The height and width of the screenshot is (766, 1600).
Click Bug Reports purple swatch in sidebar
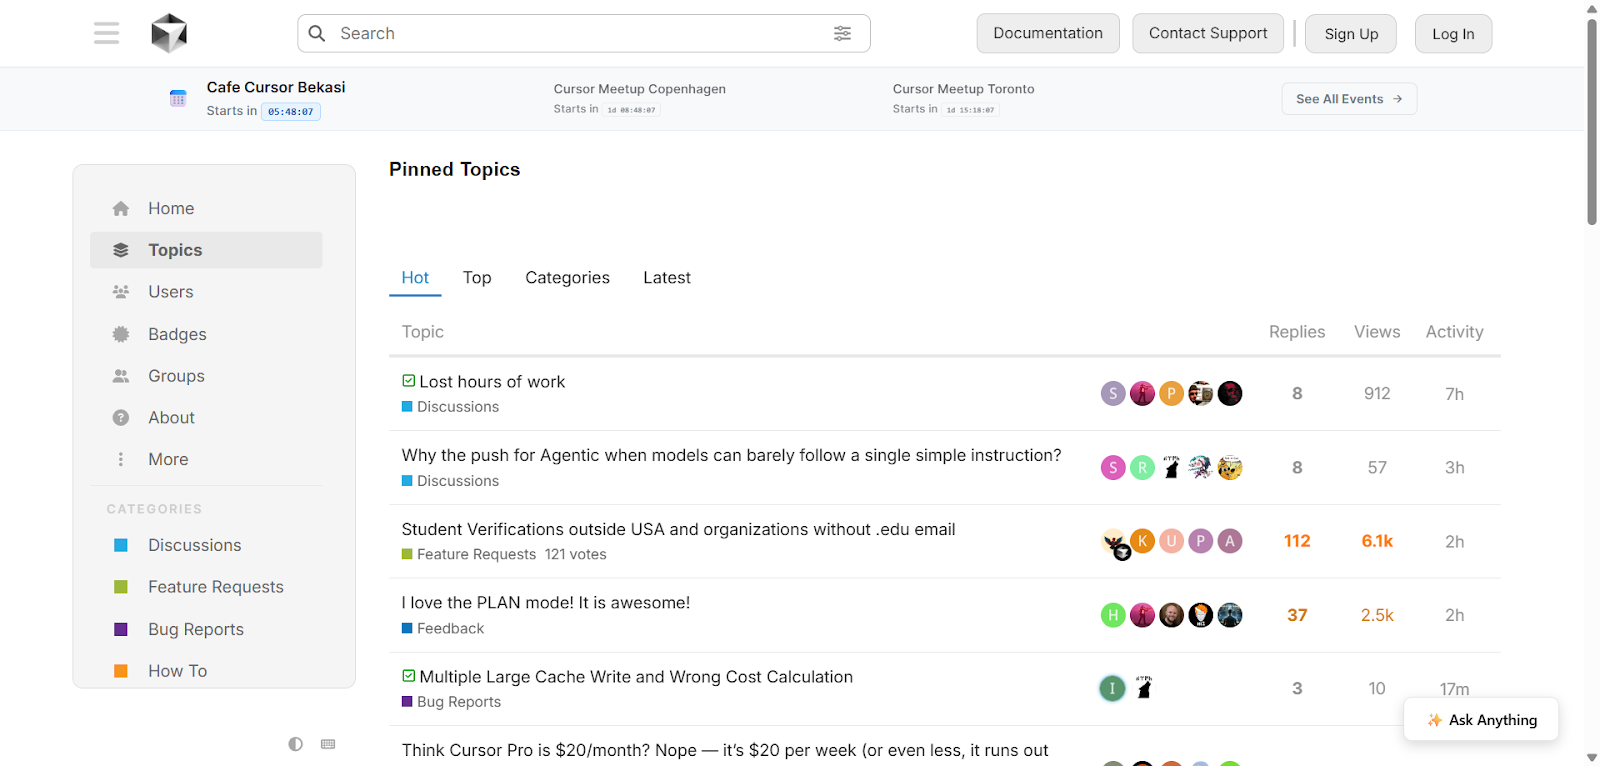[x=121, y=629]
